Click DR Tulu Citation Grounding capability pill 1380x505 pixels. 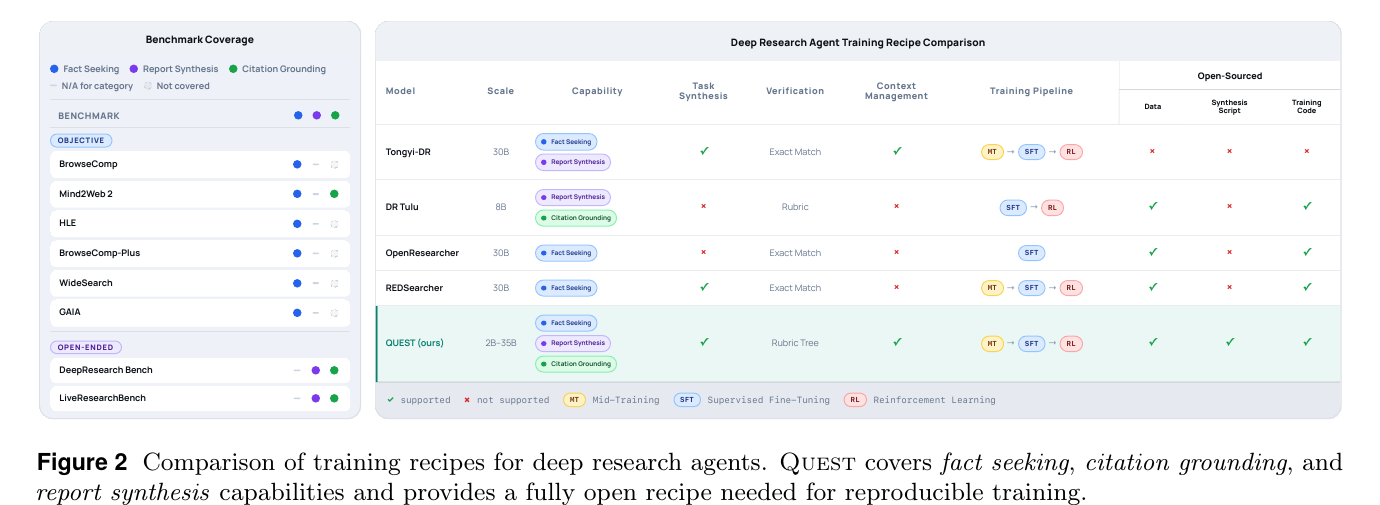[576, 218]
